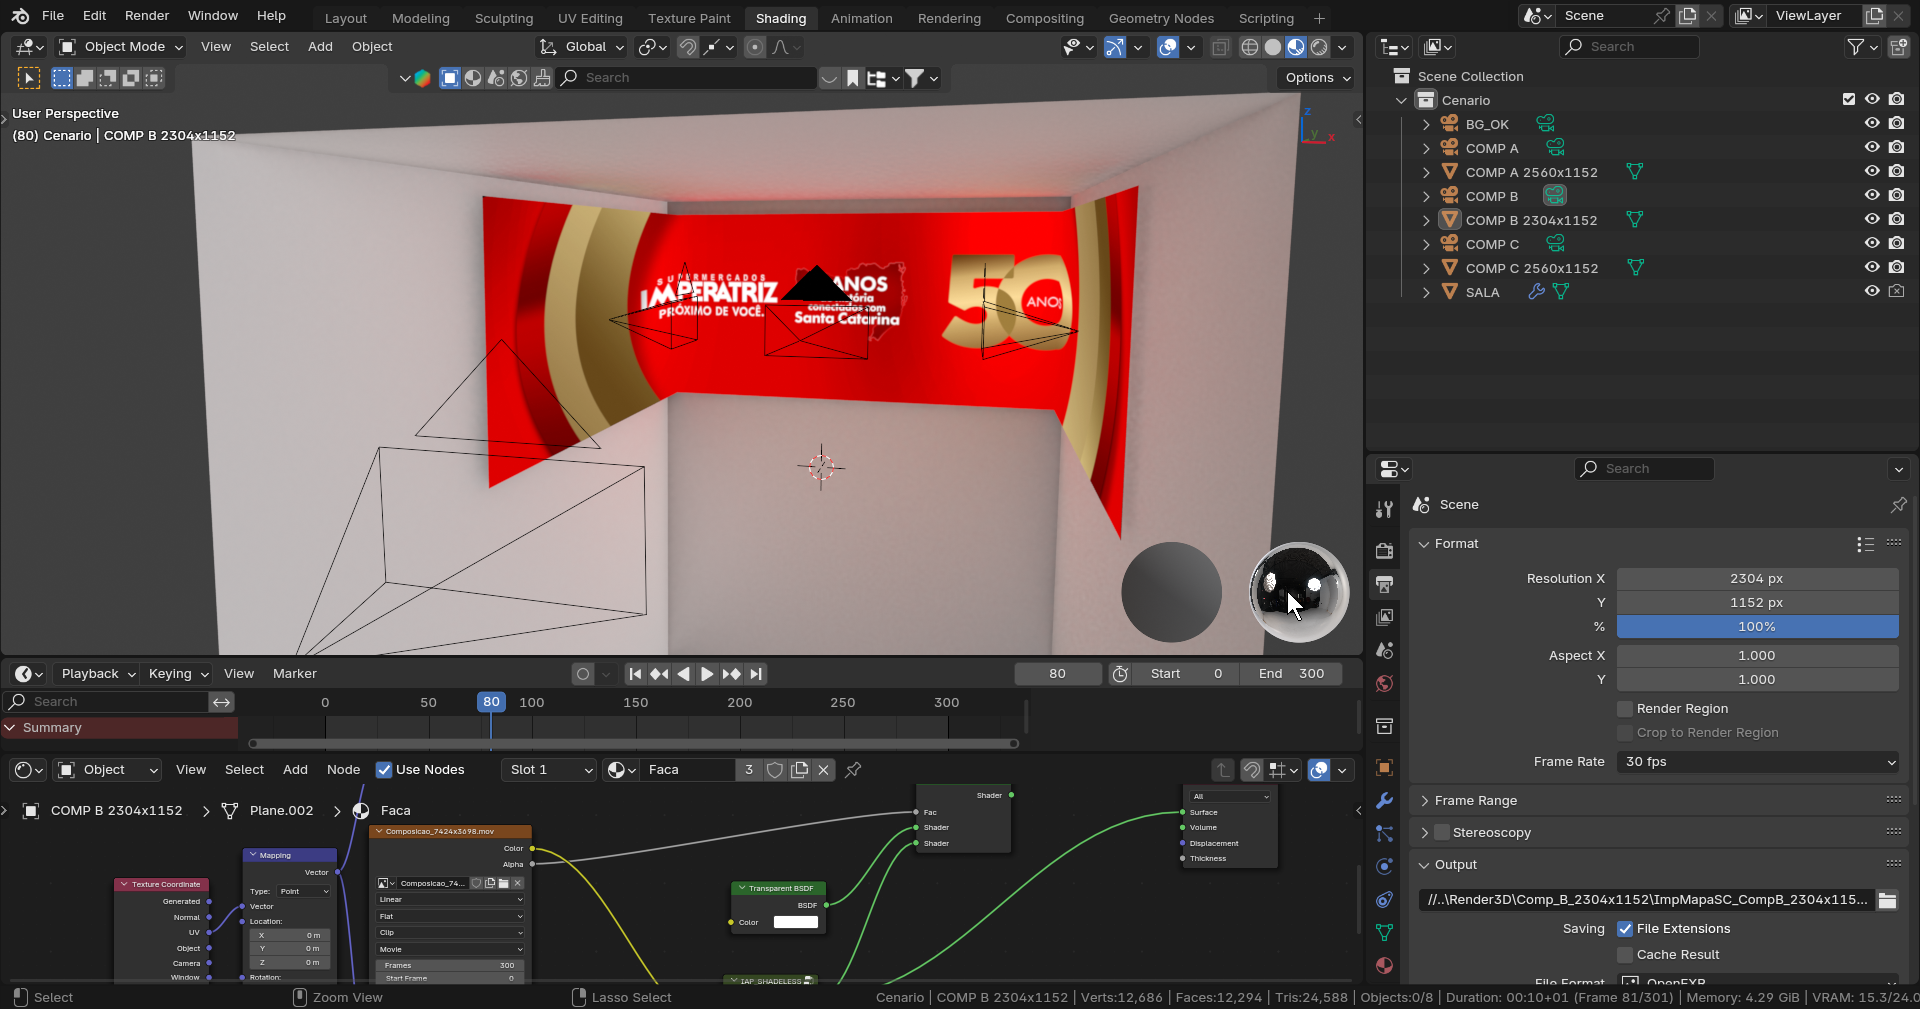Jump to timeline start frame
Screen dimensions: 1920x1009
(x=635, y=674)
